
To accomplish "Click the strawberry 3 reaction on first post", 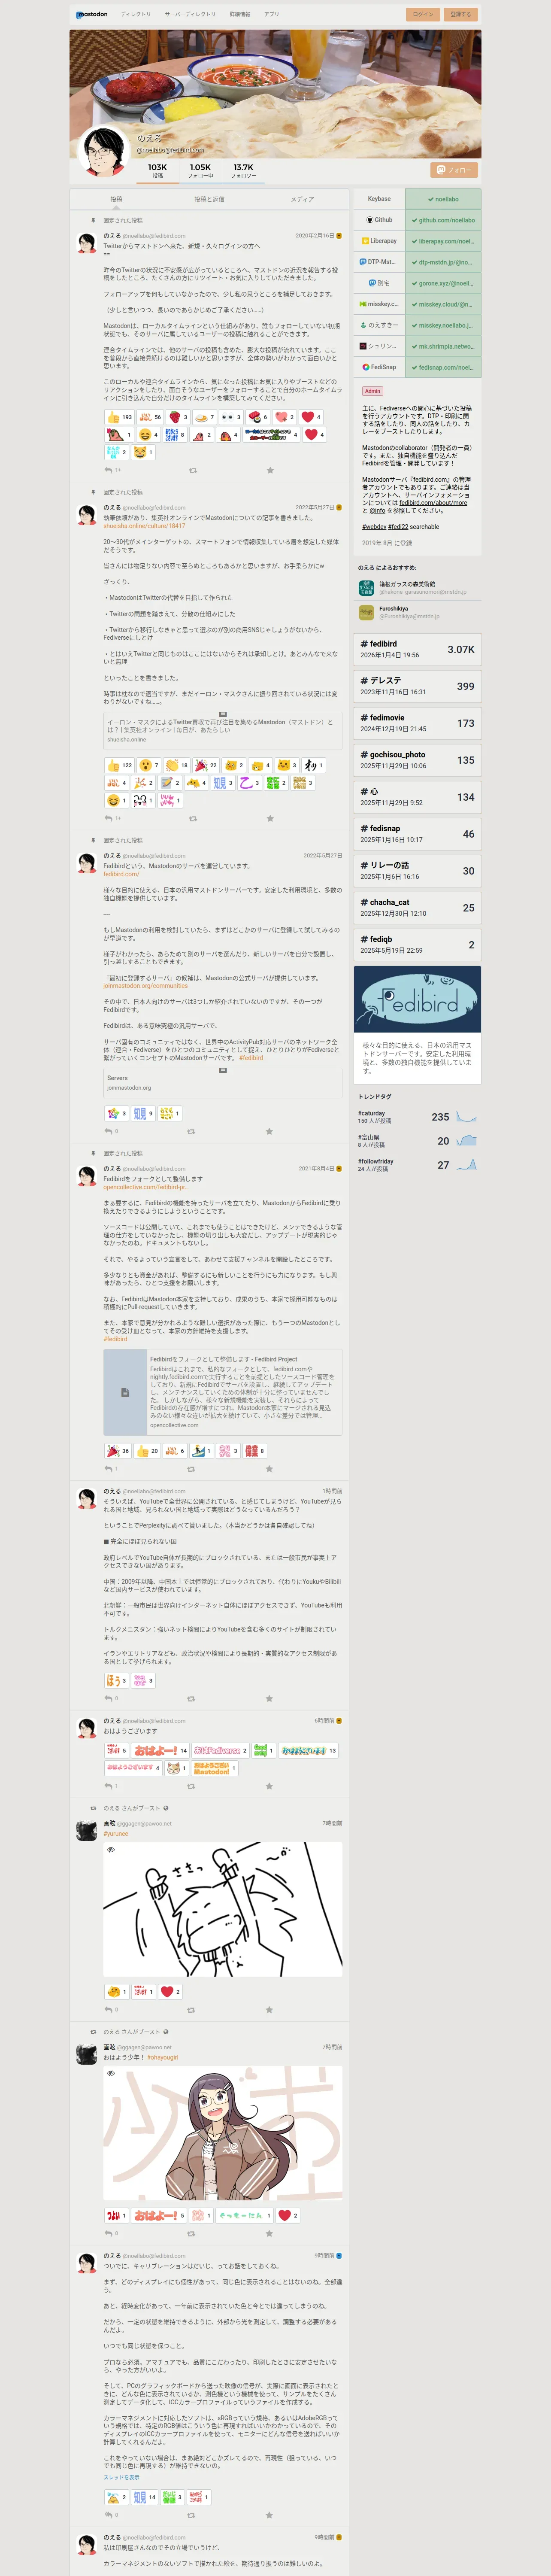I will (x=178, y=417).
